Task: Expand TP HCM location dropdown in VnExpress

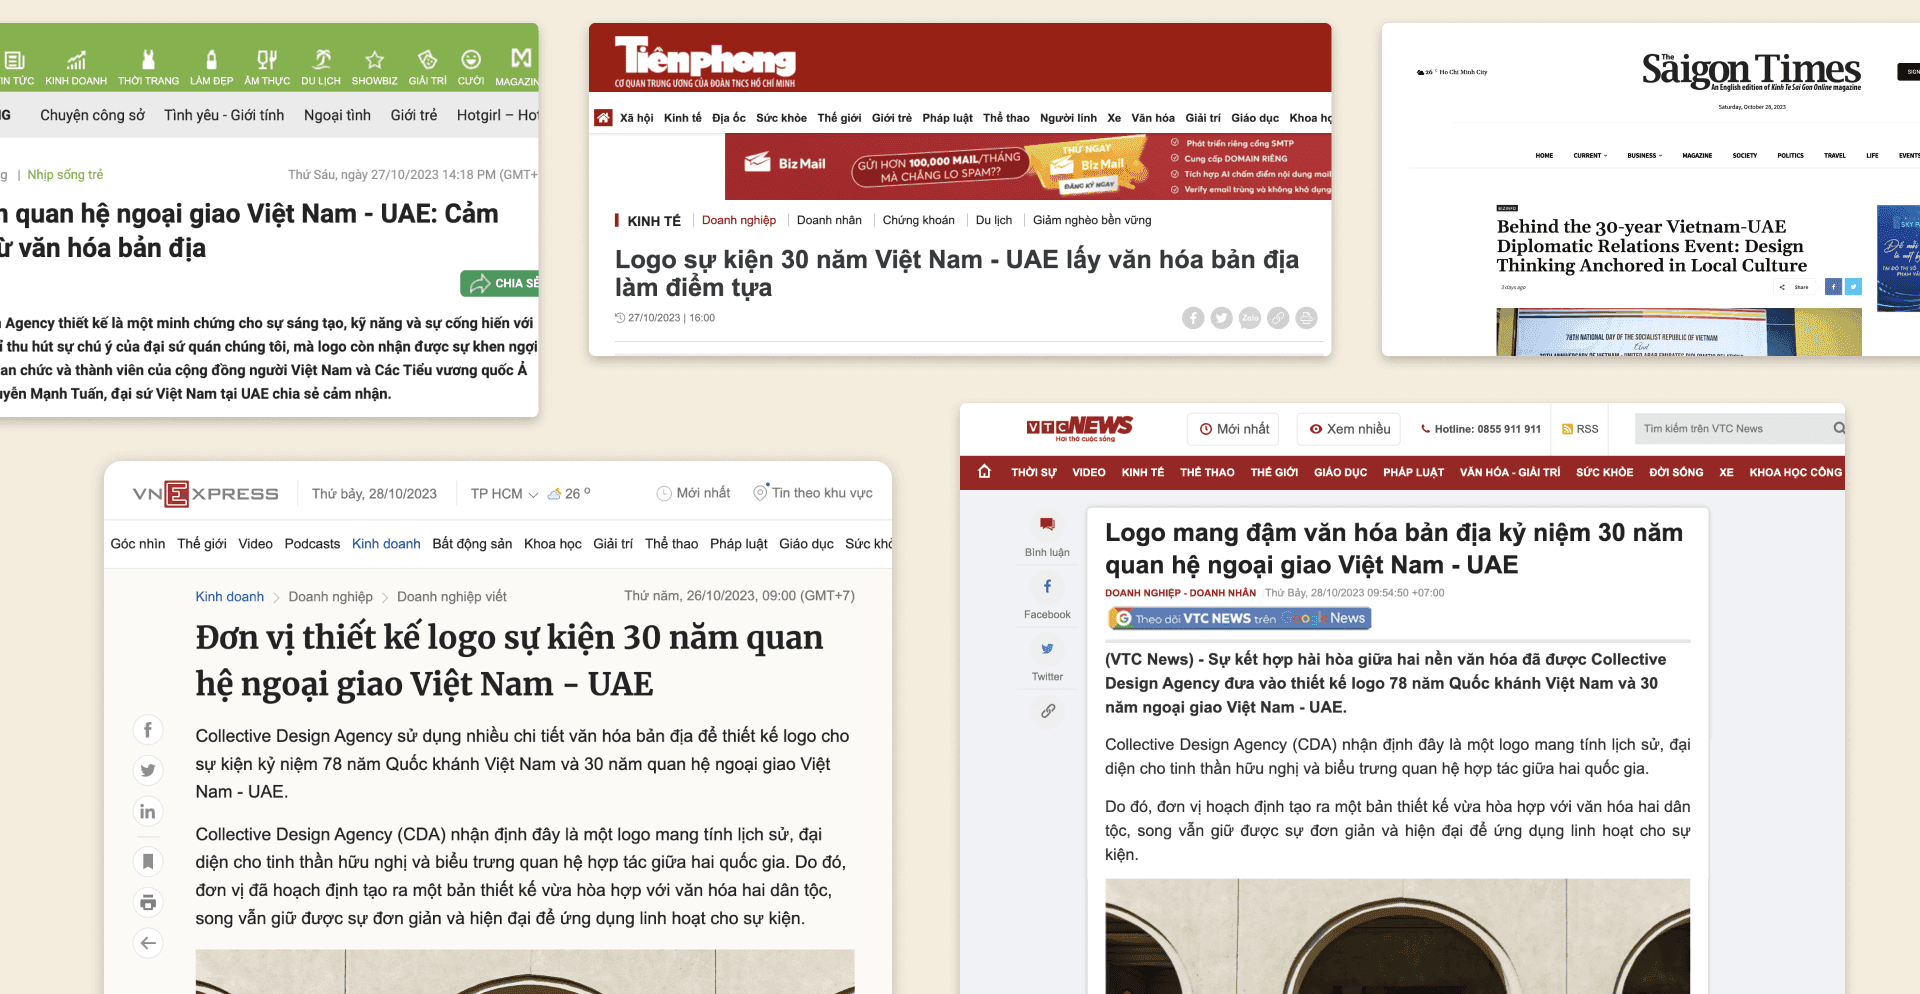Action: point(533,494)
